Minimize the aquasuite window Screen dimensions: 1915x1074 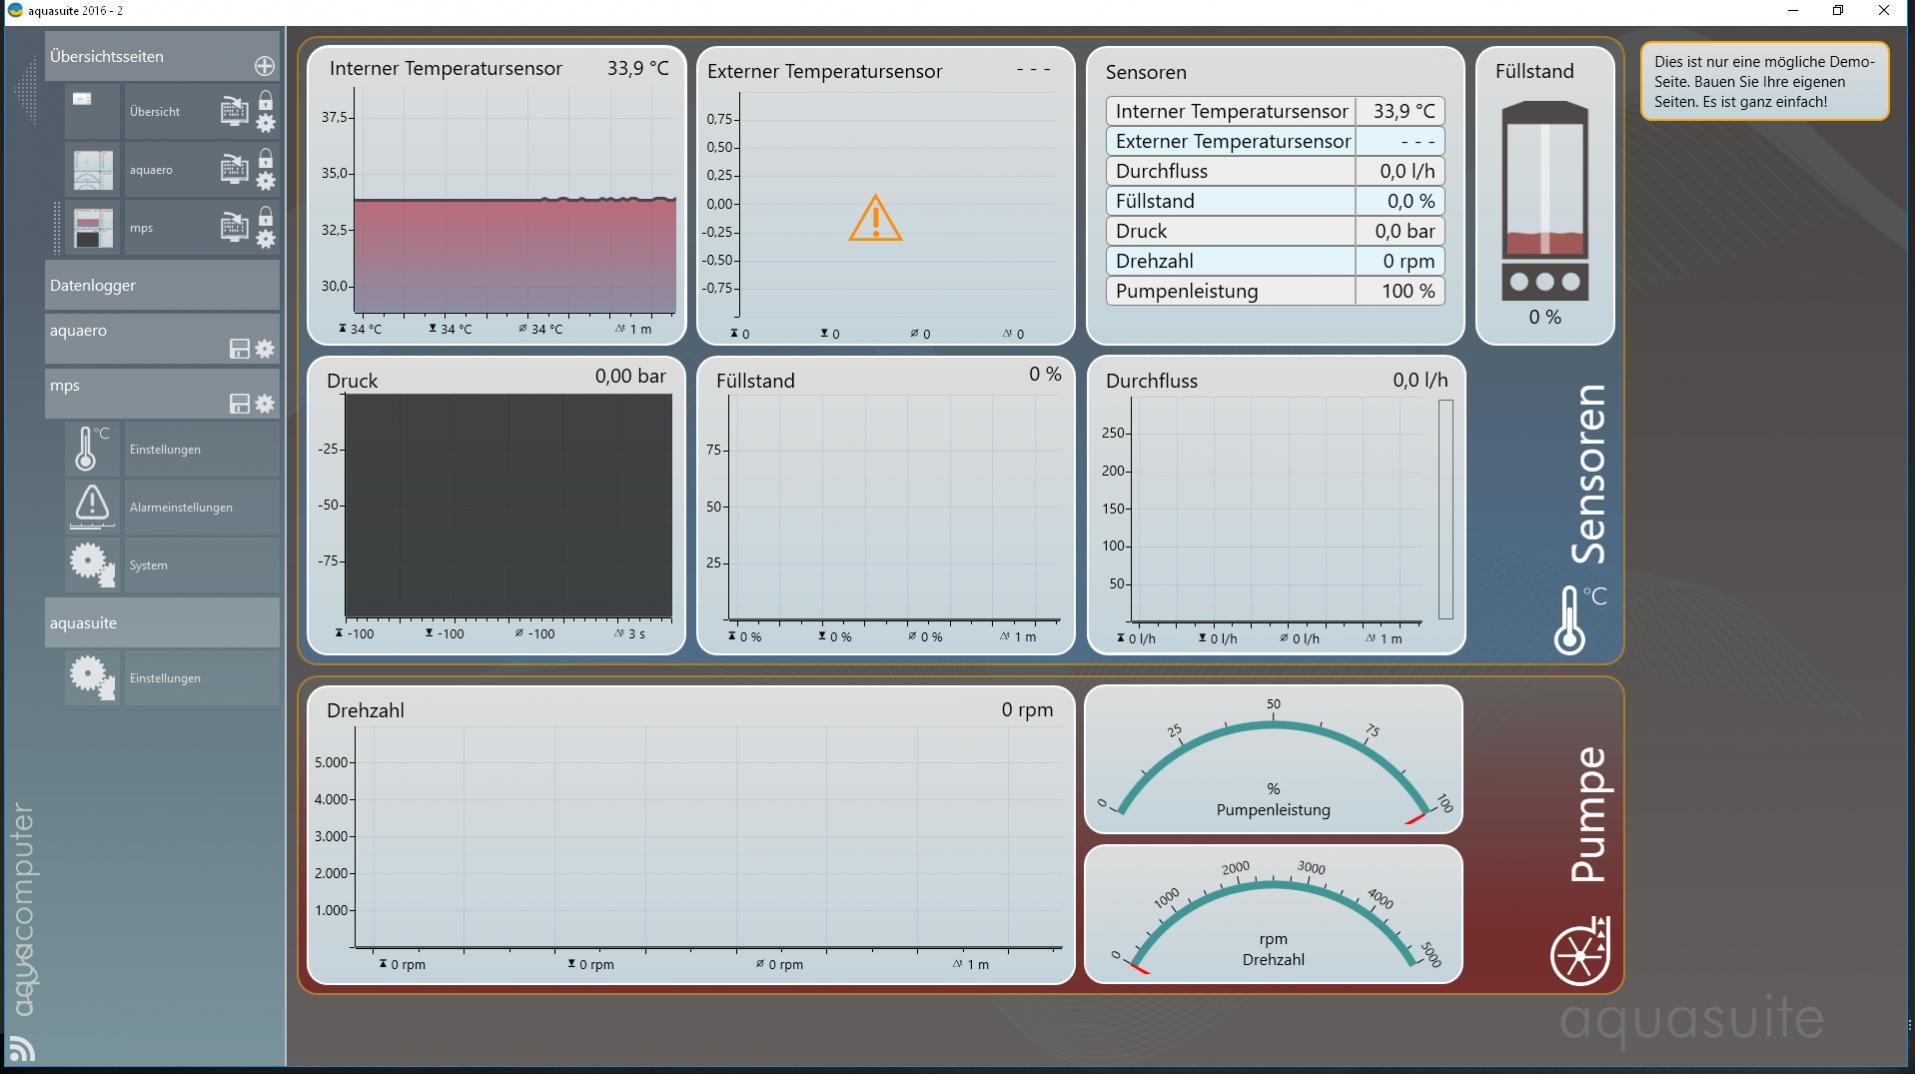(x=1792, y=11)
